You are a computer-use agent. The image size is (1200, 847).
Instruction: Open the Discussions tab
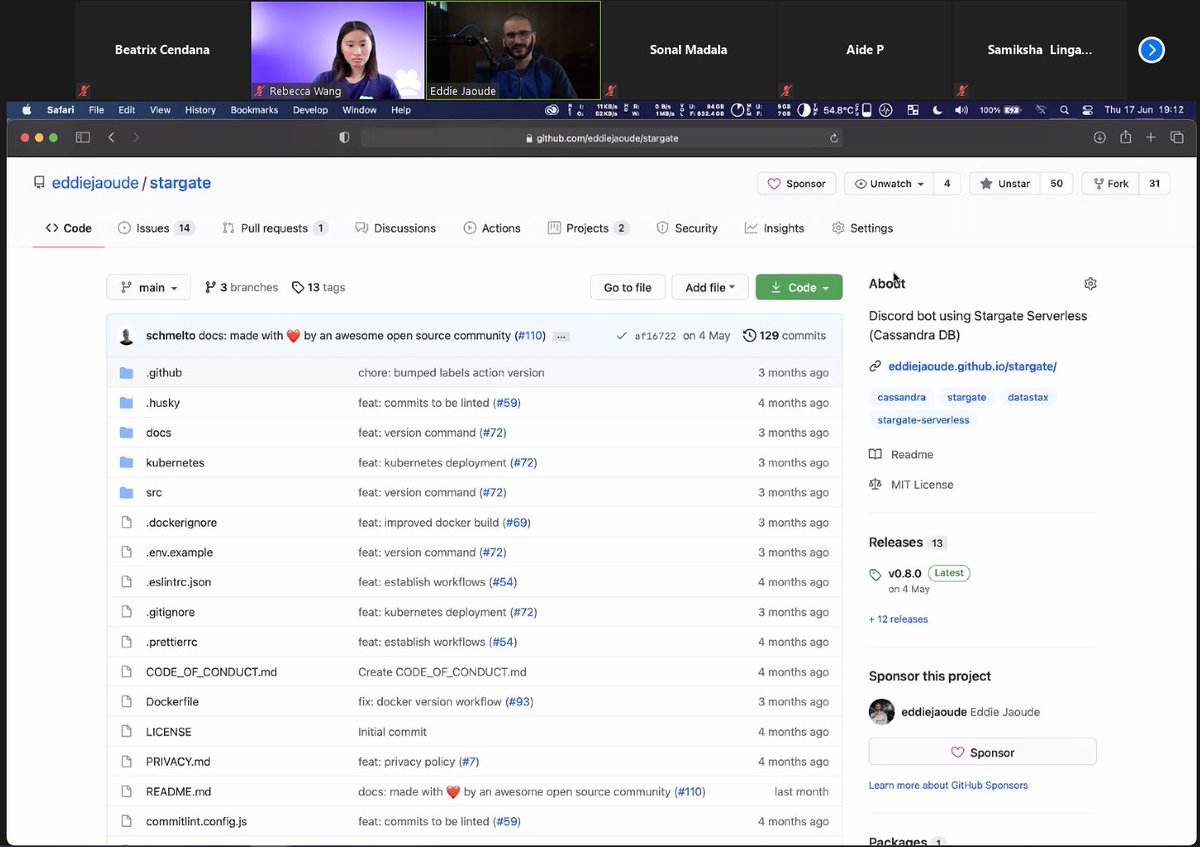396,228
